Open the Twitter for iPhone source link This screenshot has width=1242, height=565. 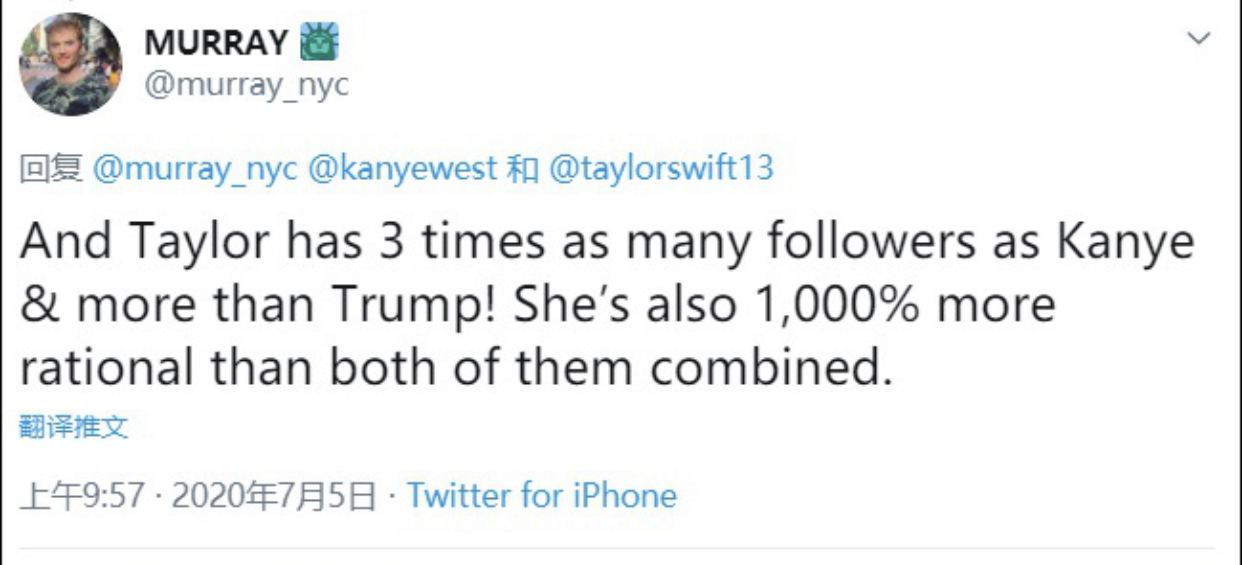click(x=542, y=495)
